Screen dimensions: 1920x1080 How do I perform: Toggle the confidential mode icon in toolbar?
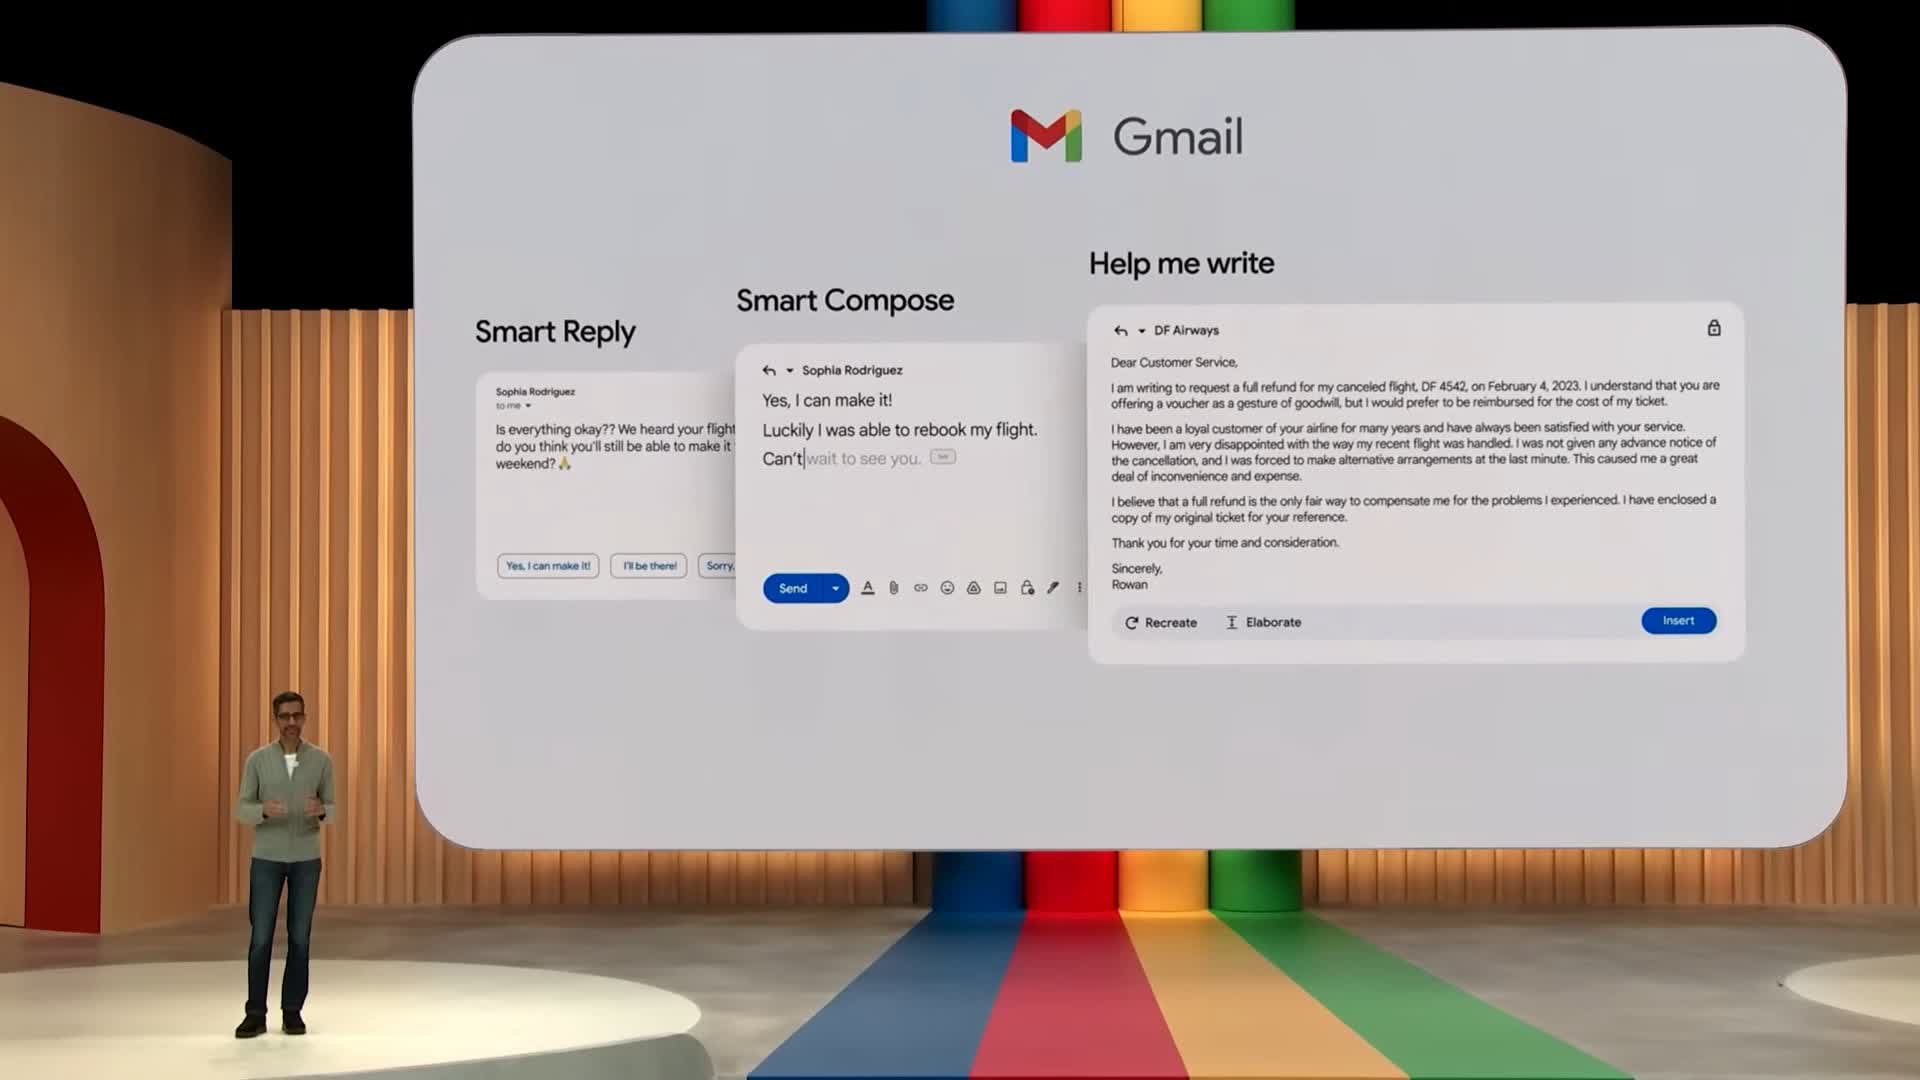1027,588
